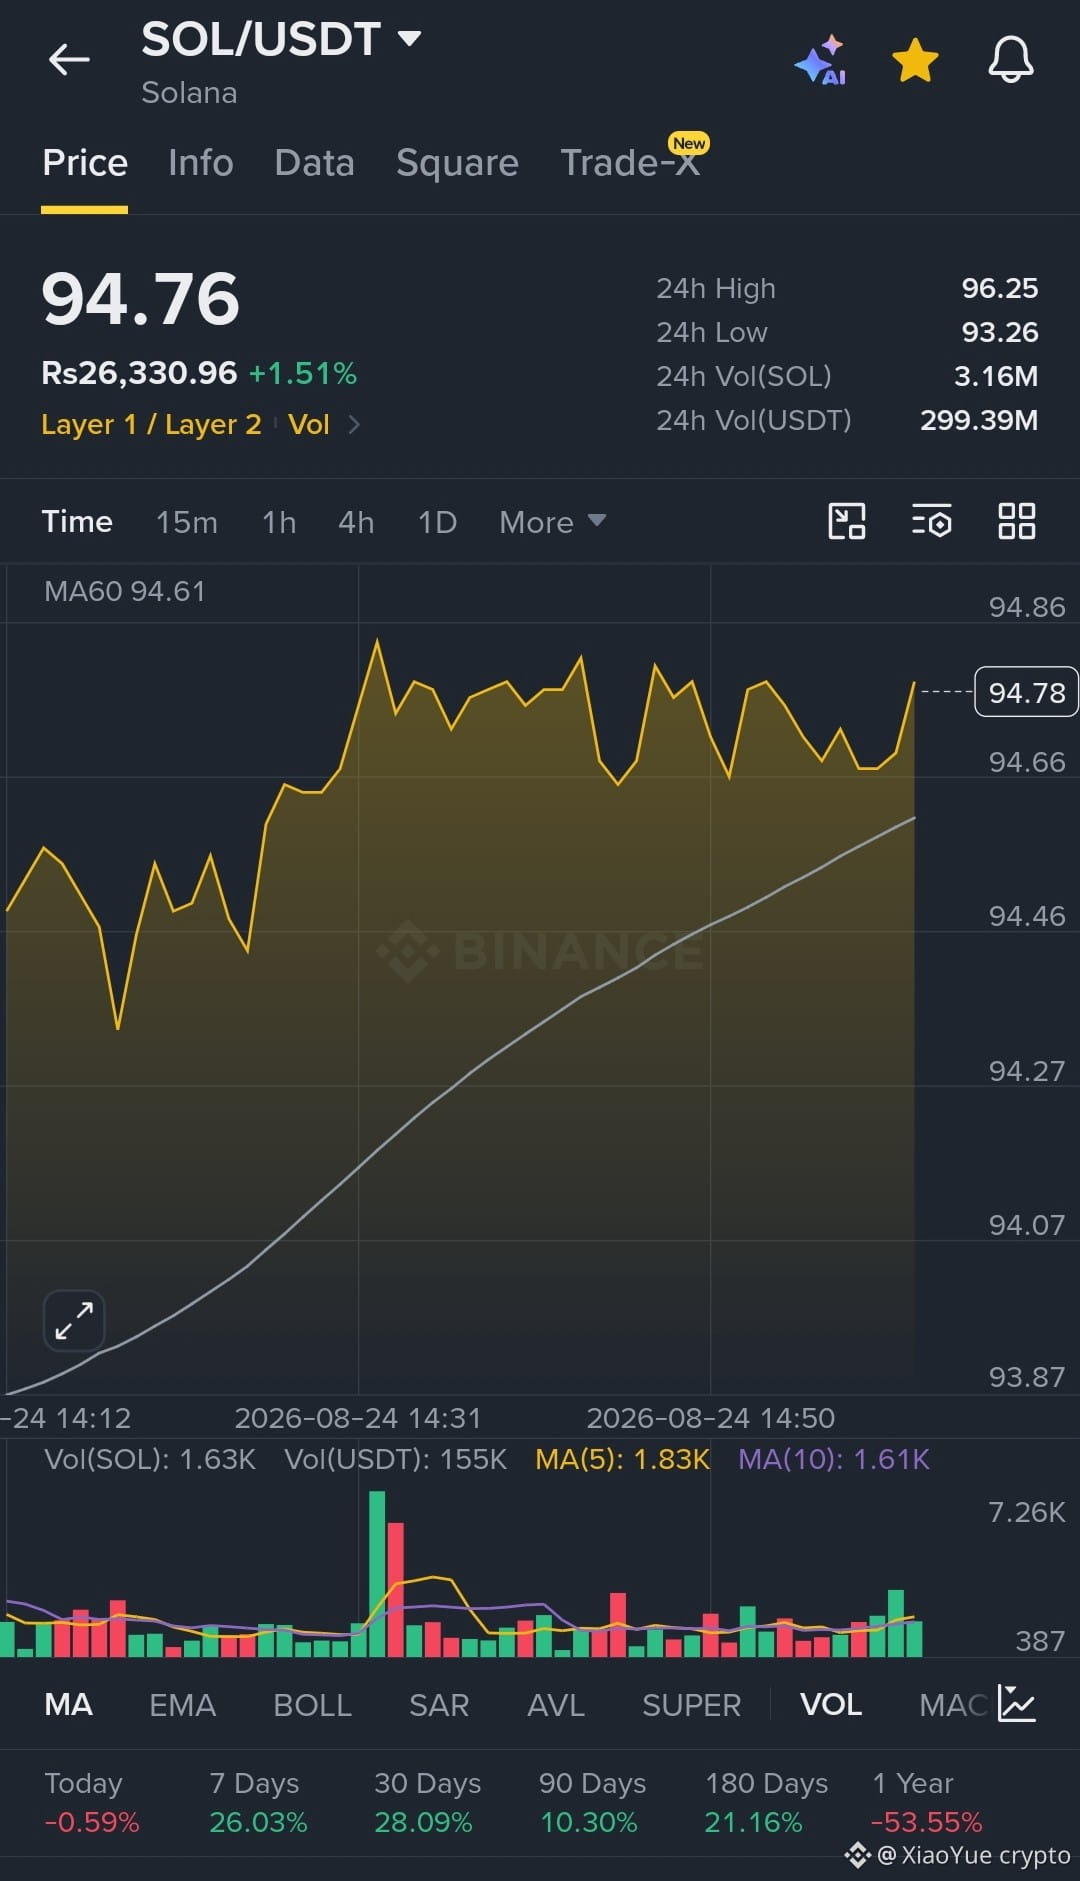This screenshot has height=1881, width=1080.
Task: Switch to the Price tab
Action: (85, 163)
